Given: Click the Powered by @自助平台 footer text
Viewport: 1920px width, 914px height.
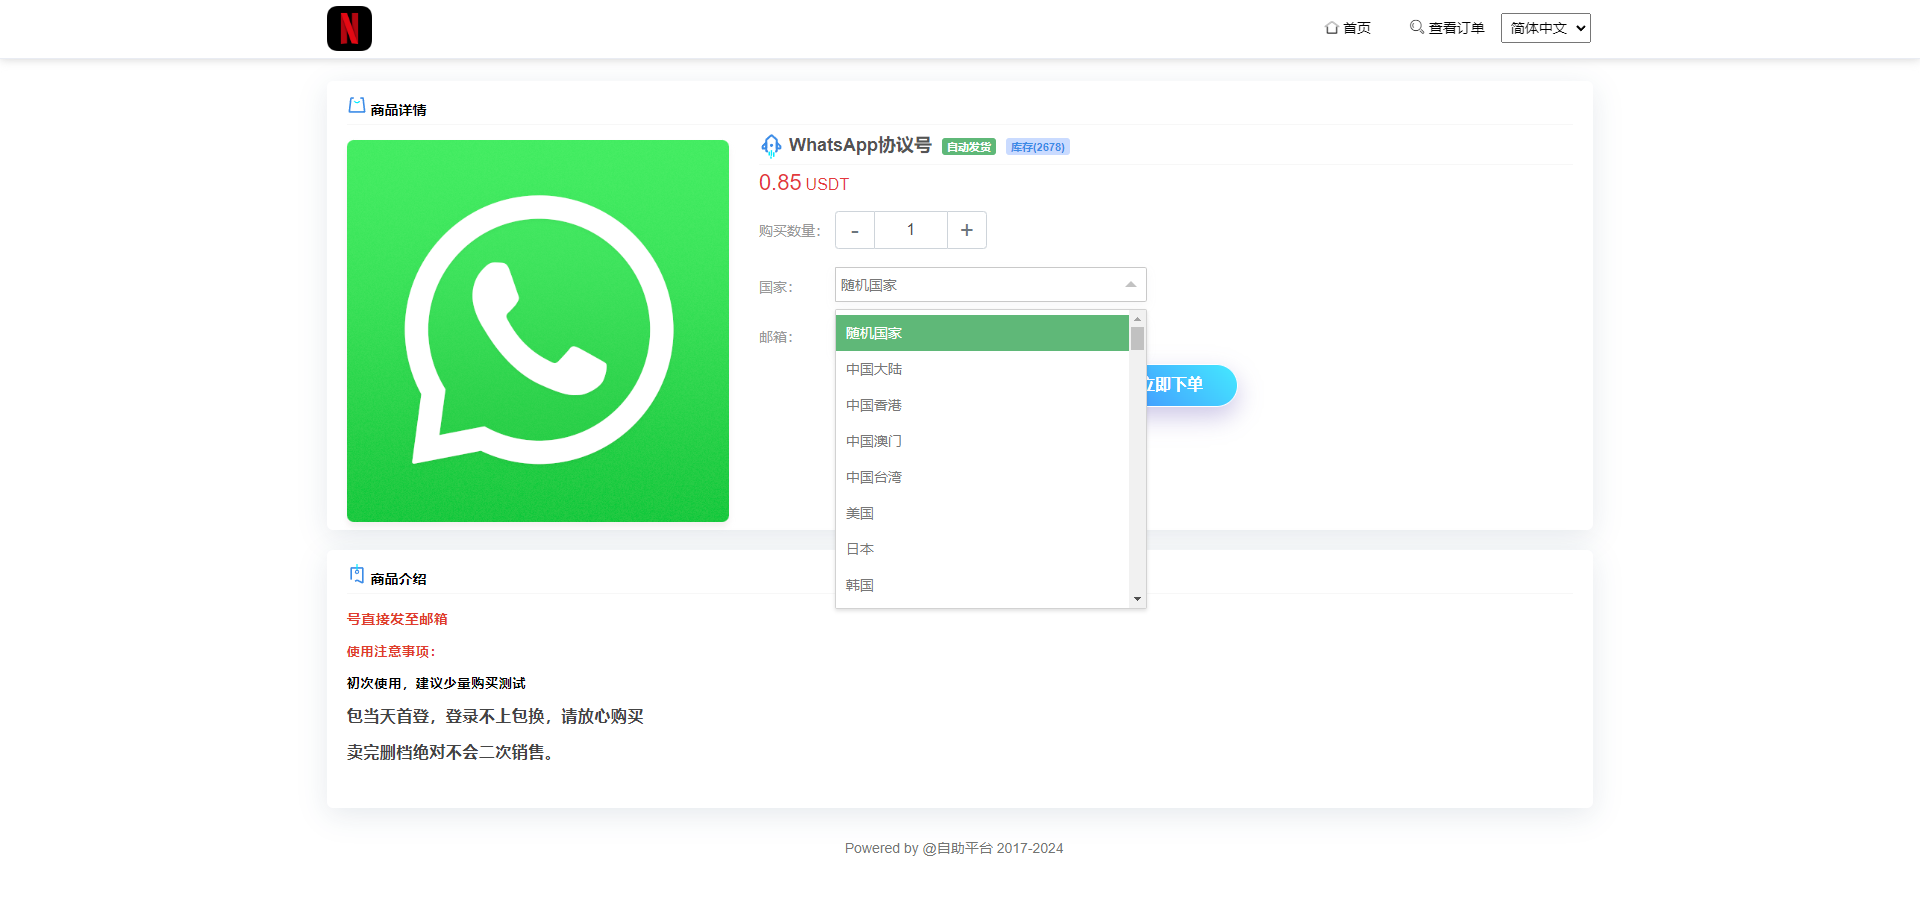Looking at the screenshot, I should pyautogui.click(x=954, y=848).
